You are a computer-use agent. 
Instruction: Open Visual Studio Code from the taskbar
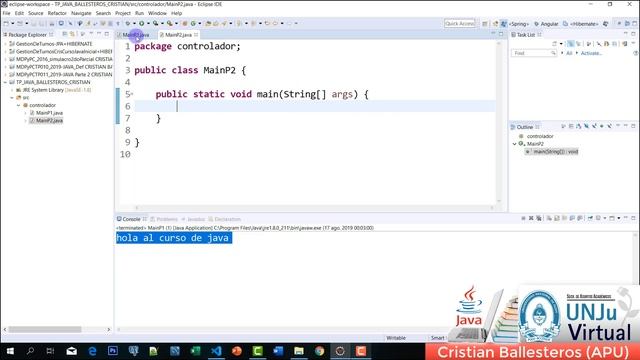click(216, 351)
